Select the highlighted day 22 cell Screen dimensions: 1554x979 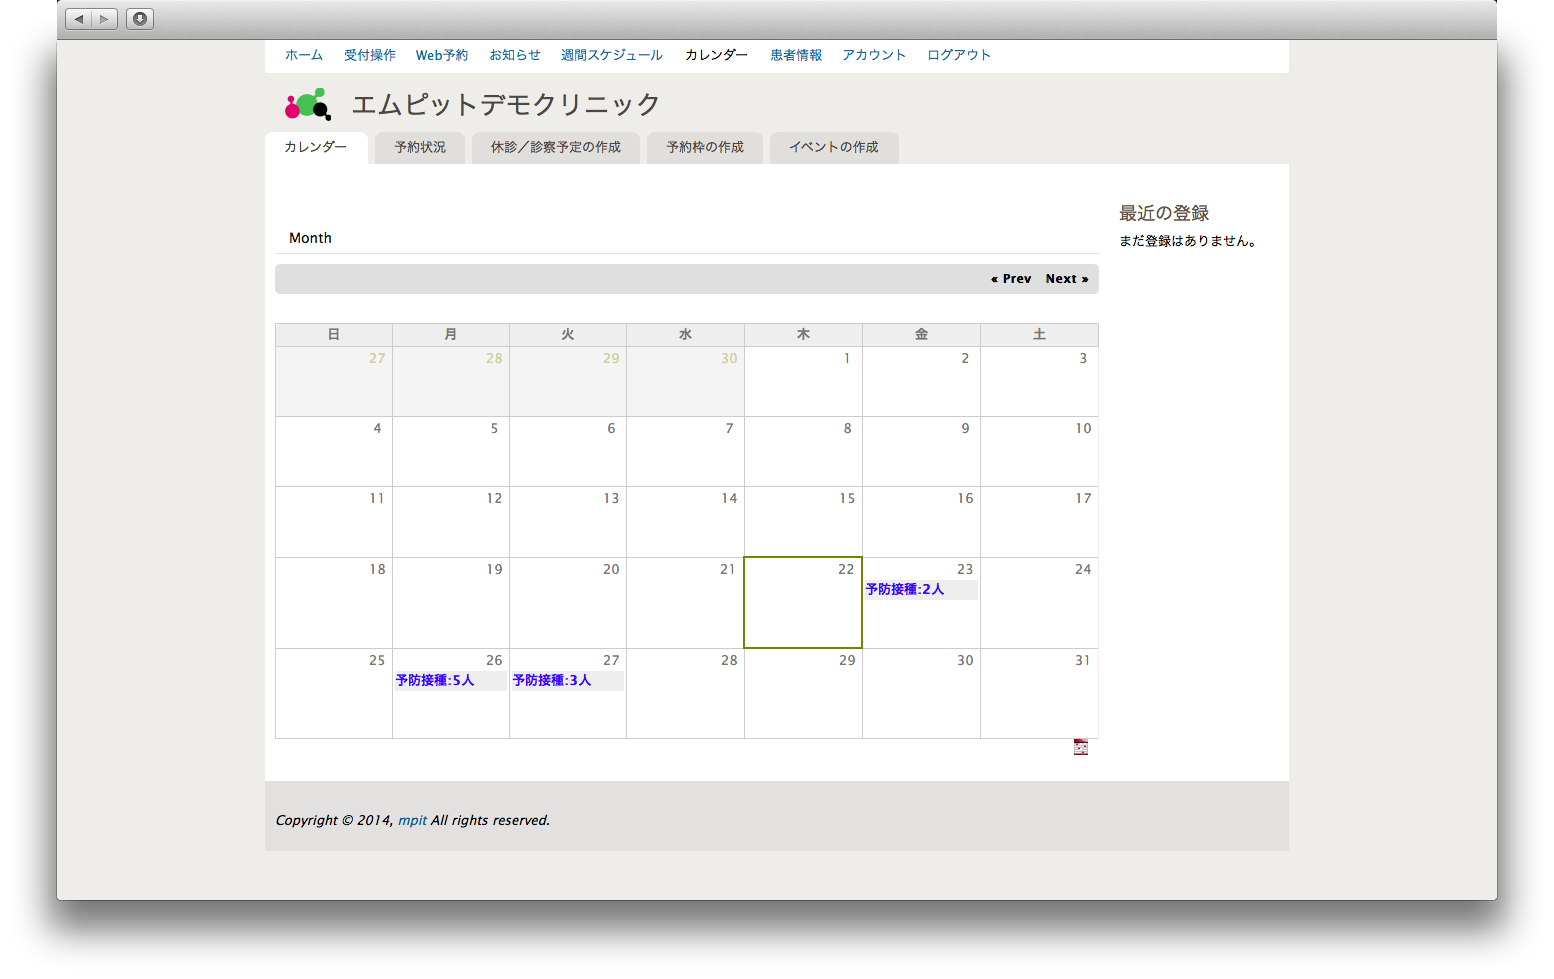pyautogui.click(x=803, y=602)
